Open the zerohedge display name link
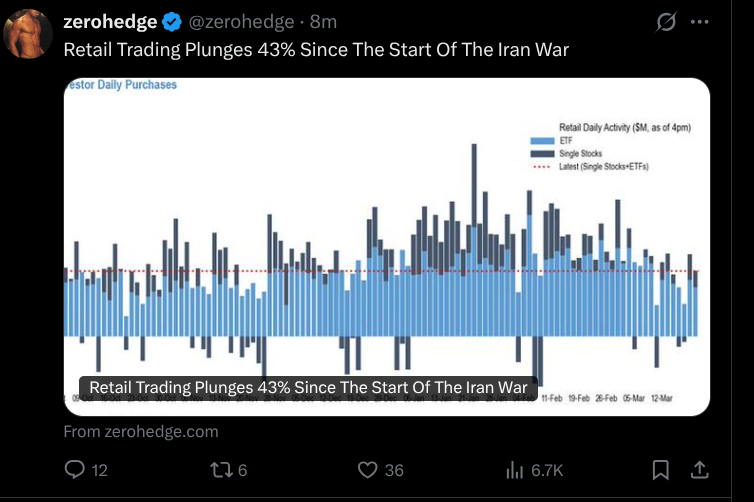The height and width of the screenshot is (502, 754). tap(109, 22)
